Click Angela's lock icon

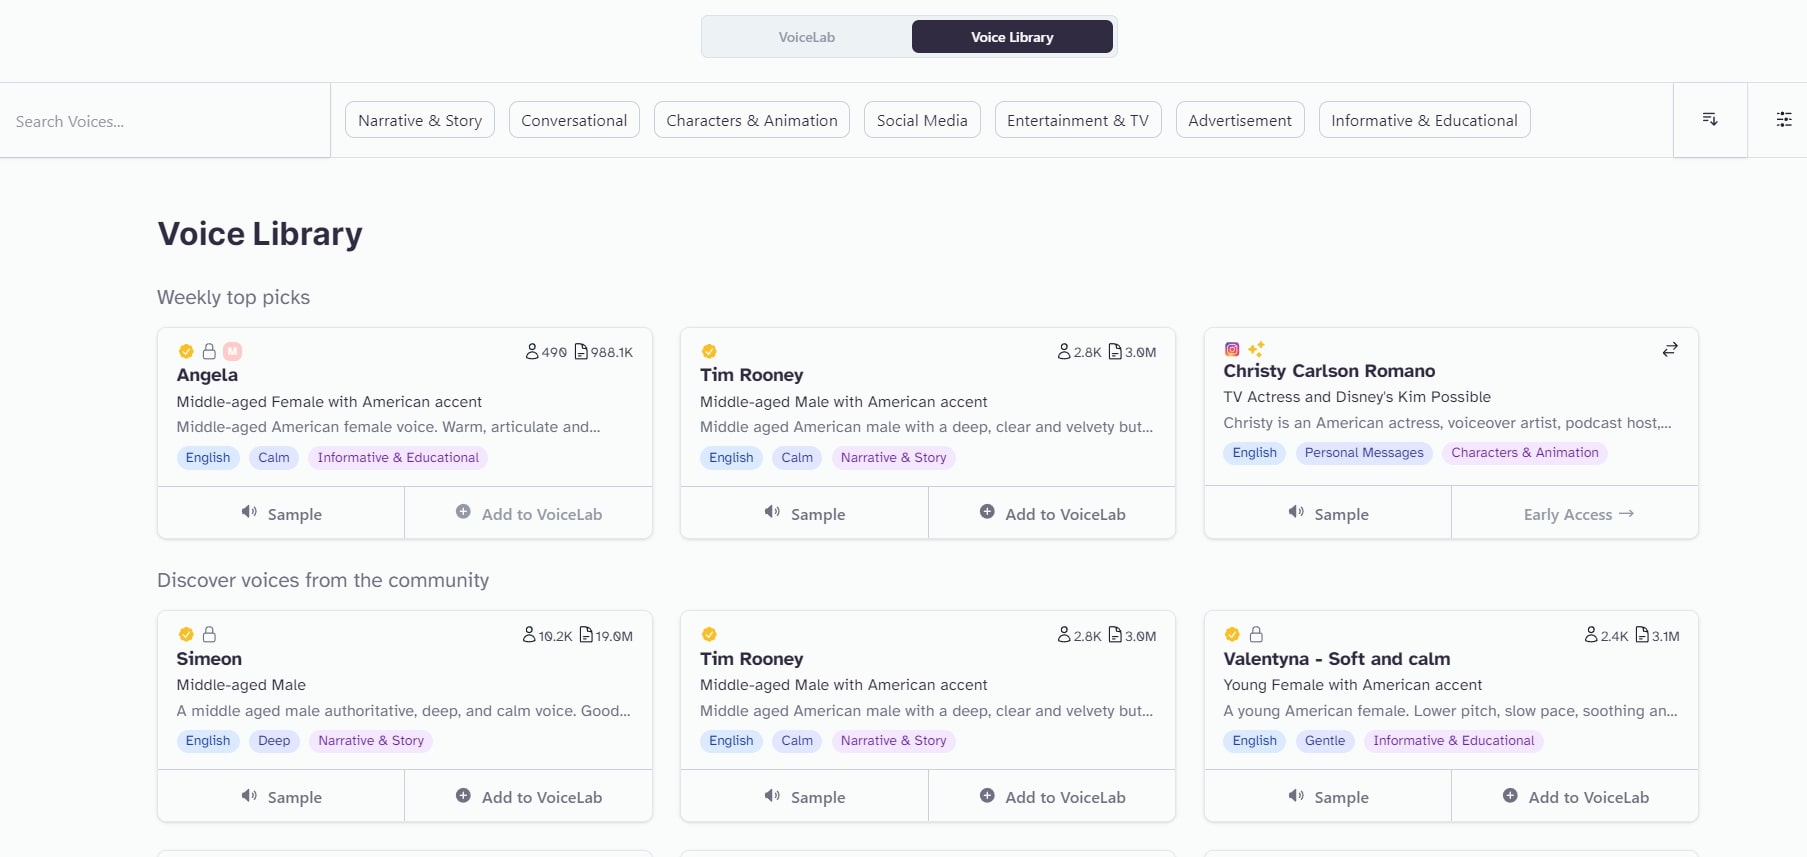pos(209,351)
